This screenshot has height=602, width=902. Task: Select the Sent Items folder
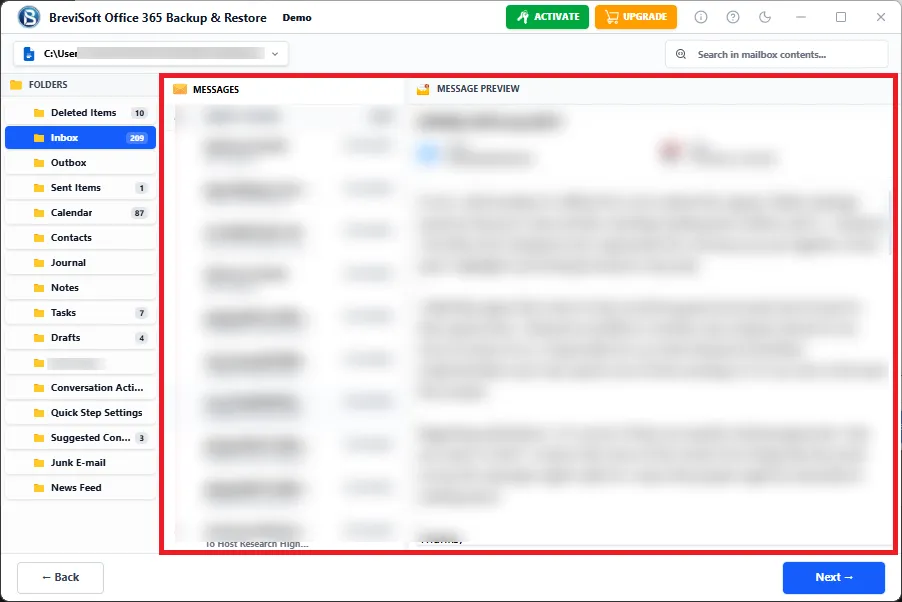[80, 188]
